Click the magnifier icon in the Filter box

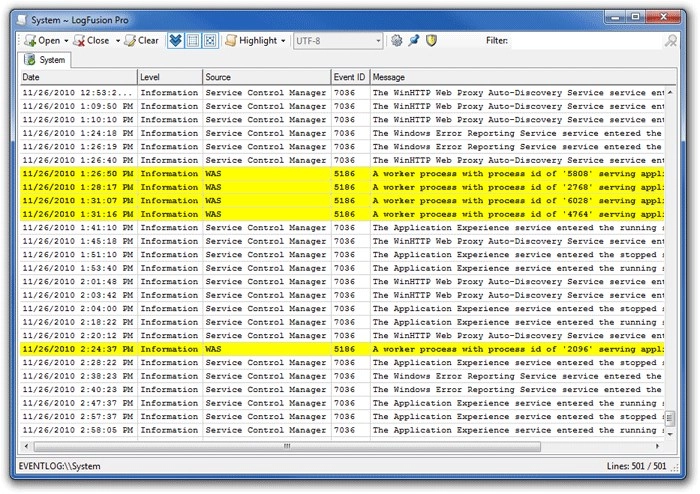(x=671, y=41)
